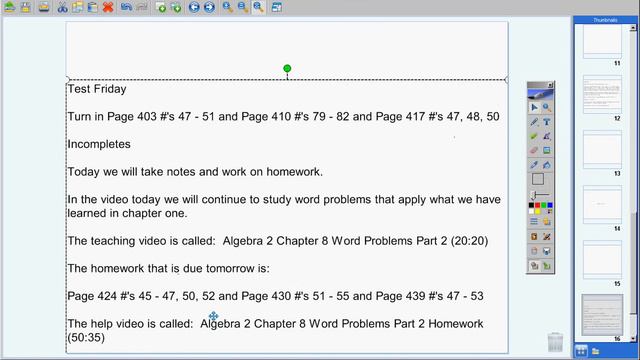Cut selection with the scissors icon

click(62, 7)
